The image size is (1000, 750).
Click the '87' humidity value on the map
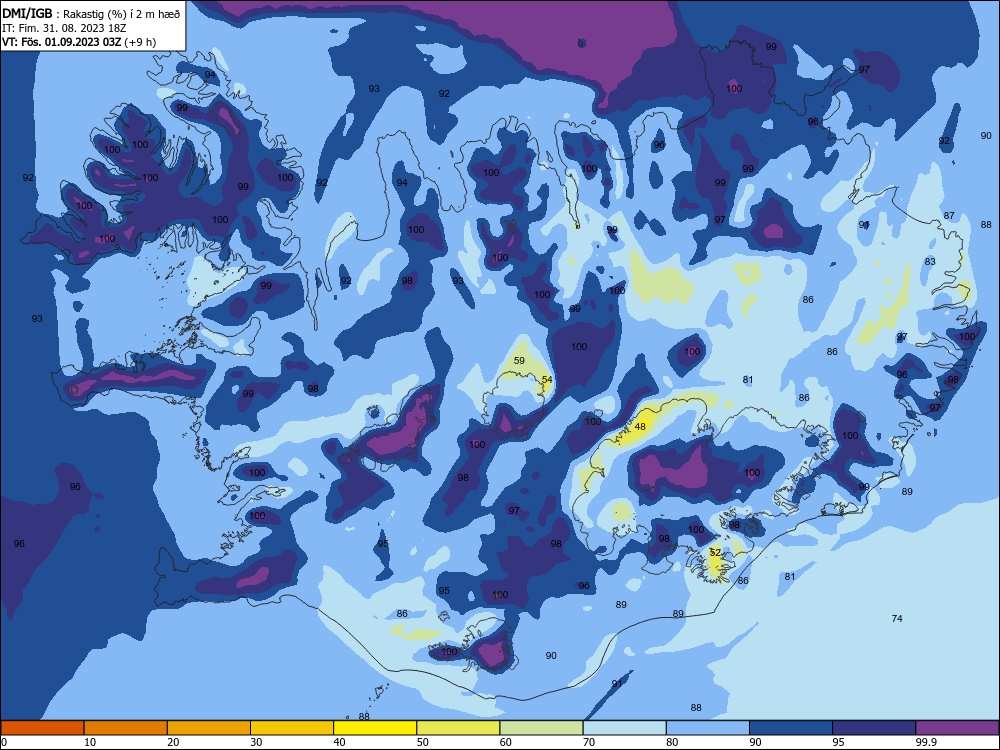(949, 216)
